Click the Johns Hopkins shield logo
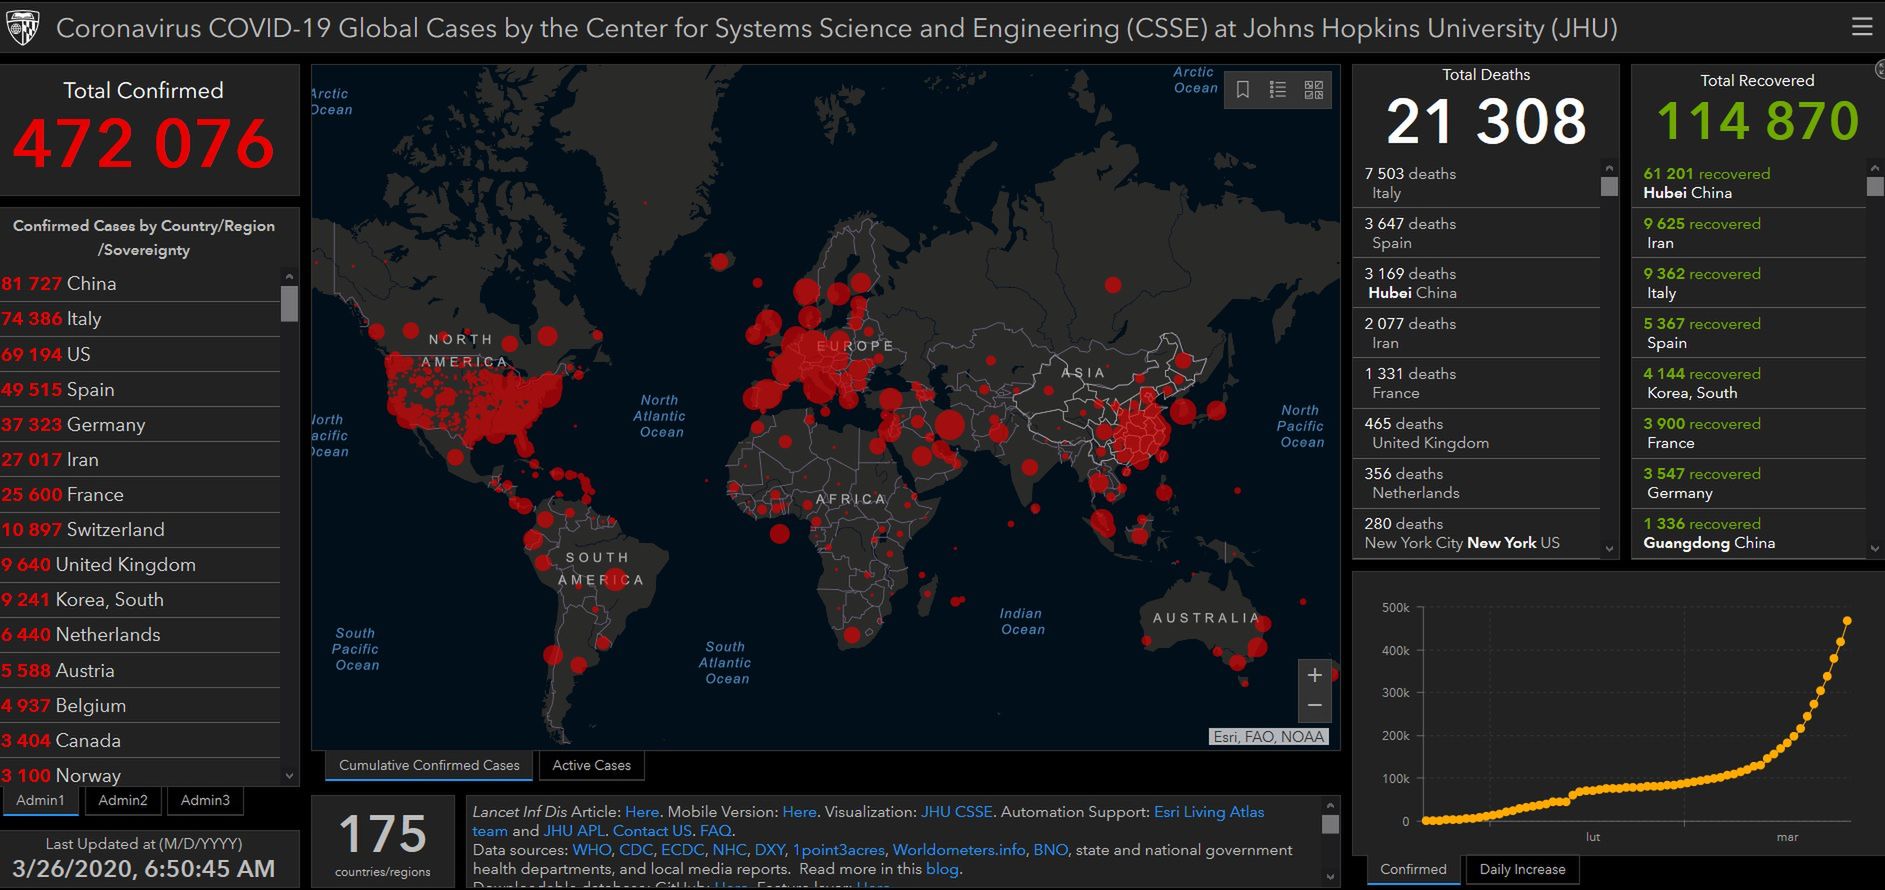The image size is (1885, 890). (23, 28)
